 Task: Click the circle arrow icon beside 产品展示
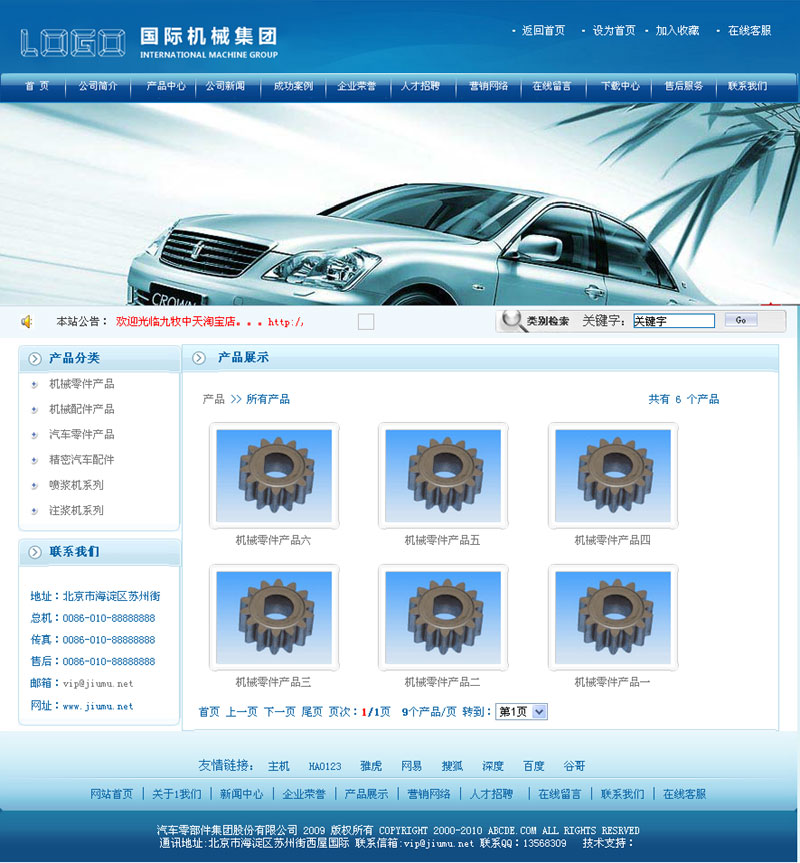coord(199,358)
